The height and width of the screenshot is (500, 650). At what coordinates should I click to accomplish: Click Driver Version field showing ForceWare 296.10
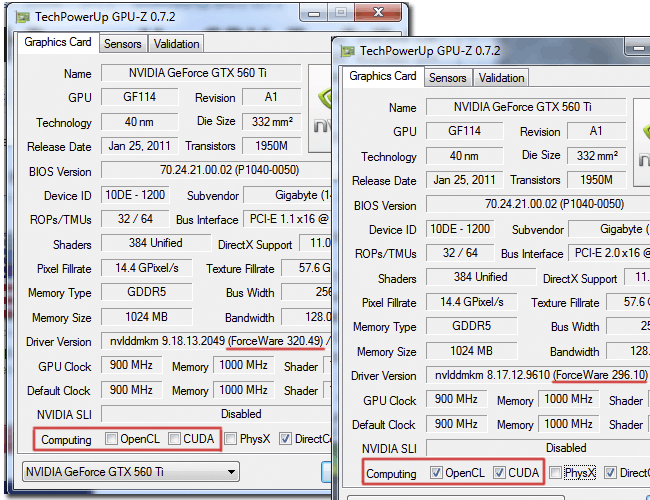click(x=538, y=375)
